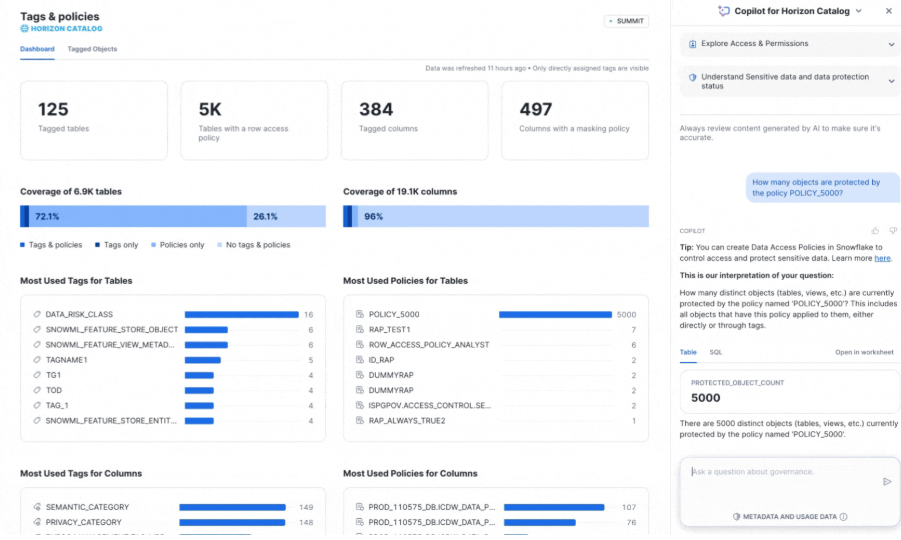Click tag icon next to PRIVACY_CATEGORY

pos(37,522)
